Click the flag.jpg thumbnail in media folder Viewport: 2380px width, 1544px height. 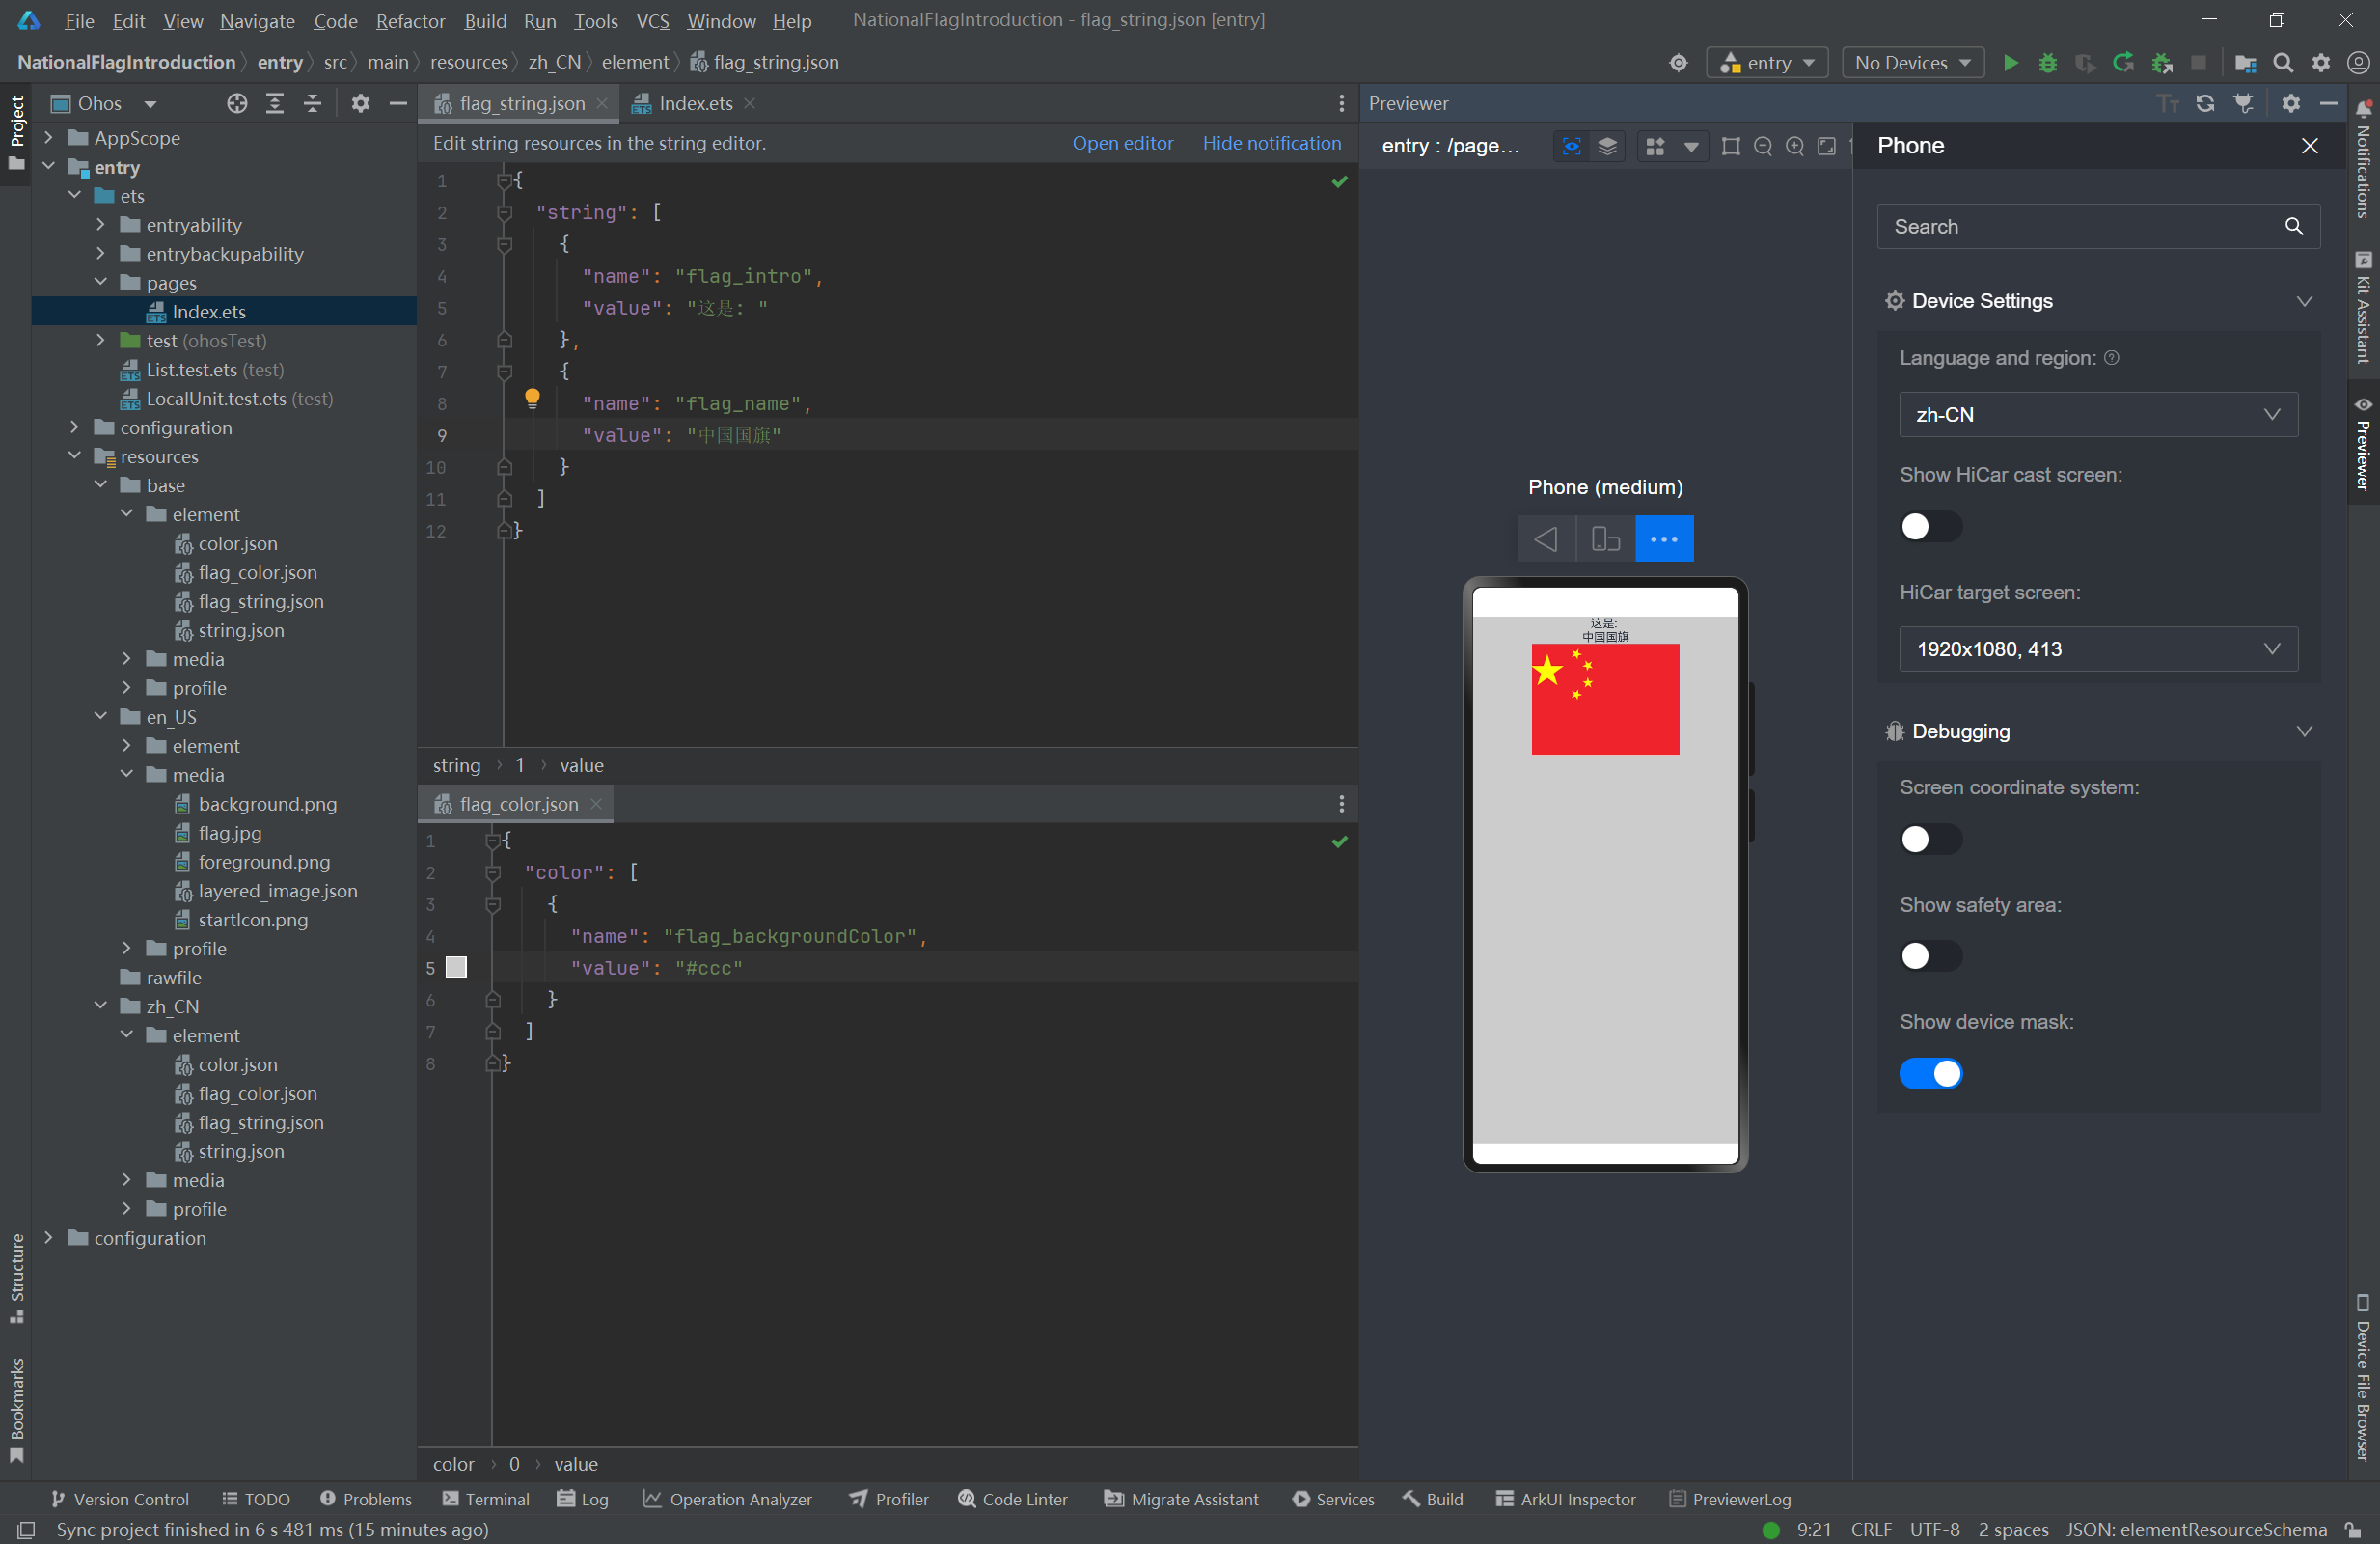(x=229, y=833)
